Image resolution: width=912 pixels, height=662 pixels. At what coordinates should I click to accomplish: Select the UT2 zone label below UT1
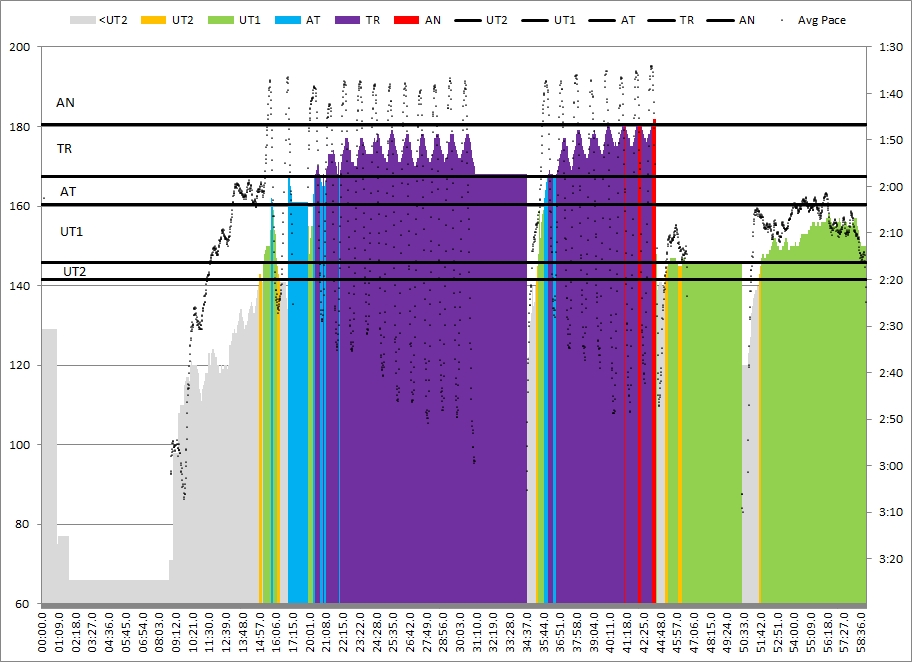pyautogui.click(x=74, y=271)
